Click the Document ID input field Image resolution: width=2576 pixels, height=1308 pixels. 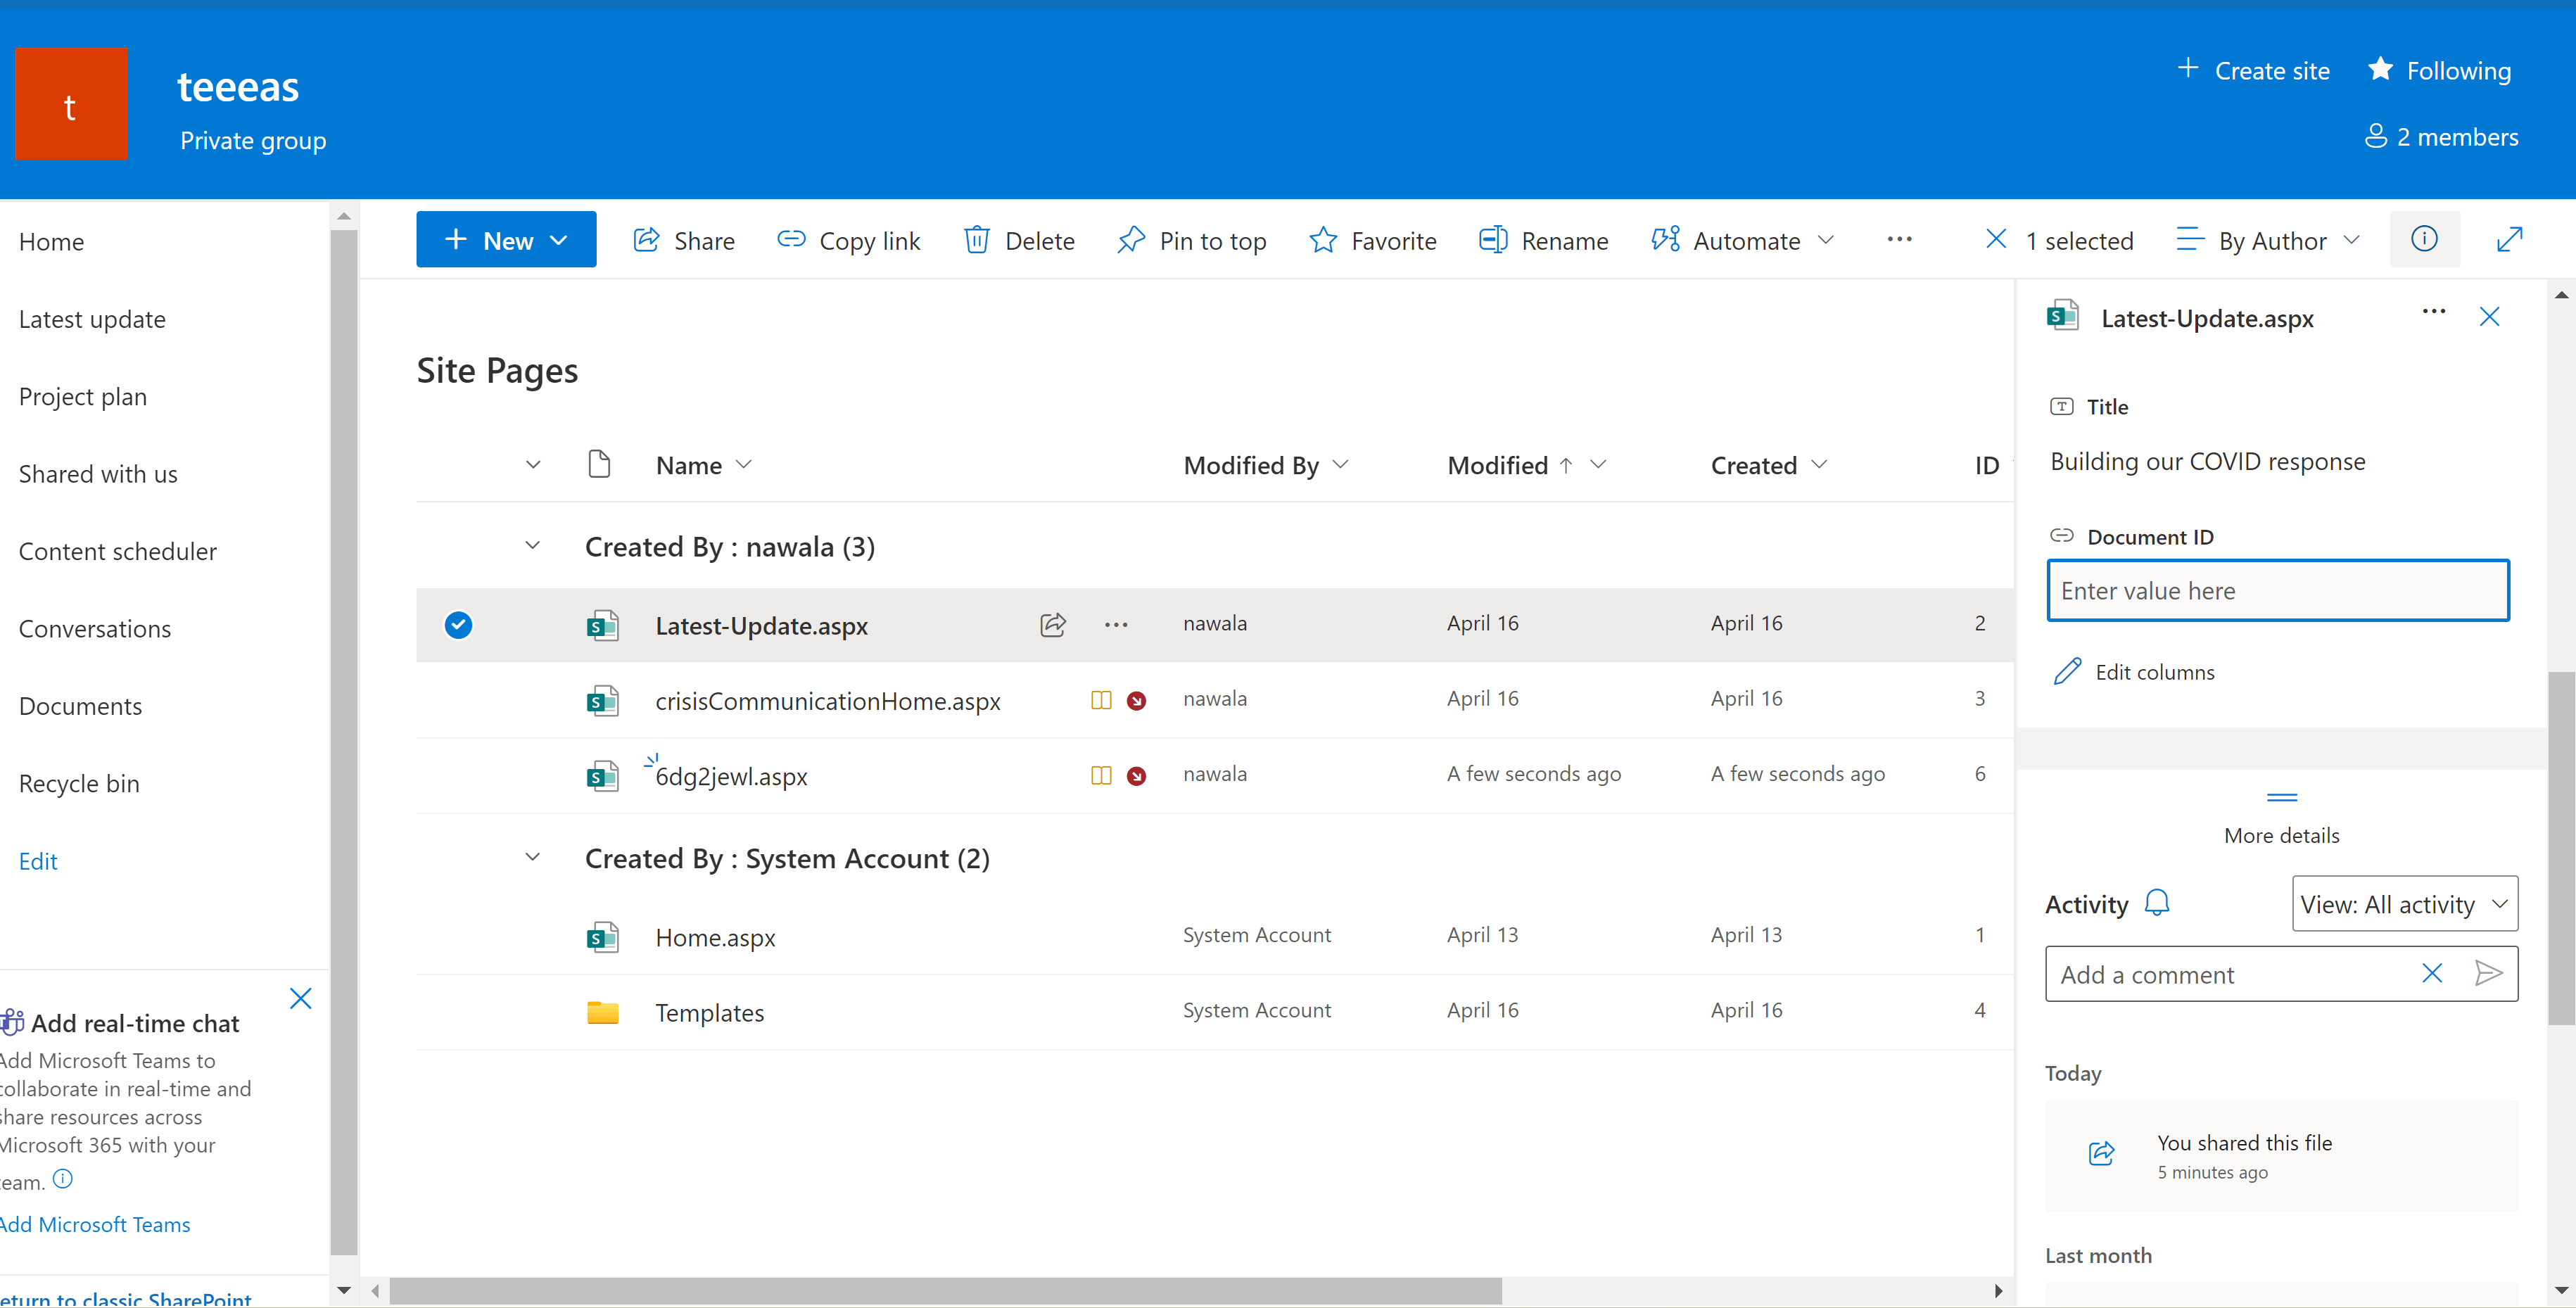click(x=2277, y=591)
